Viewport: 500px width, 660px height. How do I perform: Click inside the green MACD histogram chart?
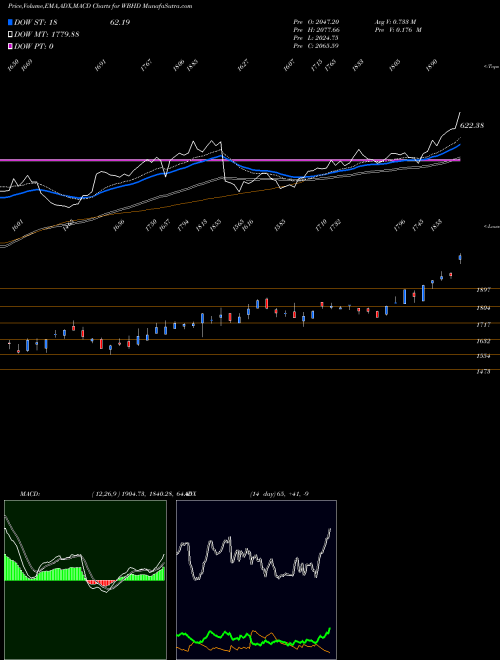click(85, 580)
